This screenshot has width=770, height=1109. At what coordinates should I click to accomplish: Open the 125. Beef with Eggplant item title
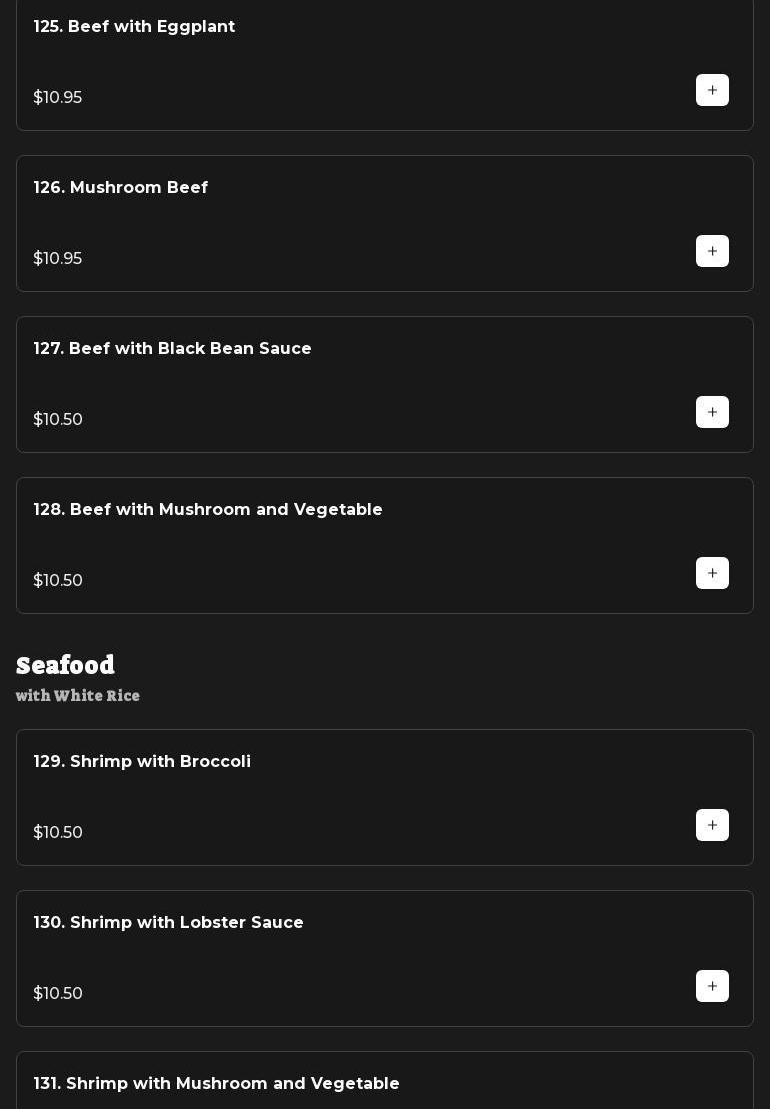[134, 27]
